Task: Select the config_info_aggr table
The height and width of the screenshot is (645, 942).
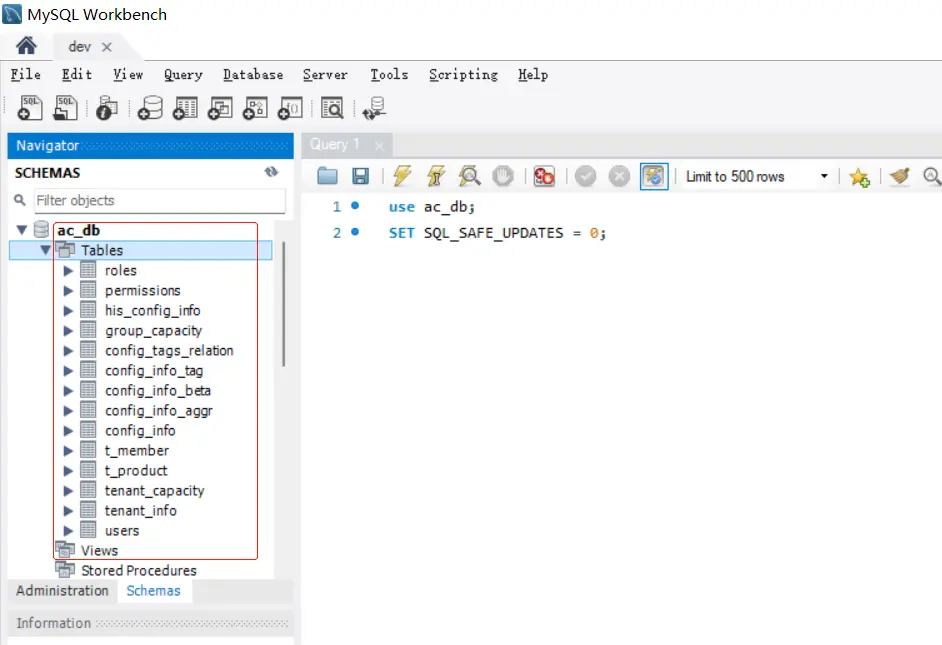Action: pyautogui.click(x=159, y=411)
